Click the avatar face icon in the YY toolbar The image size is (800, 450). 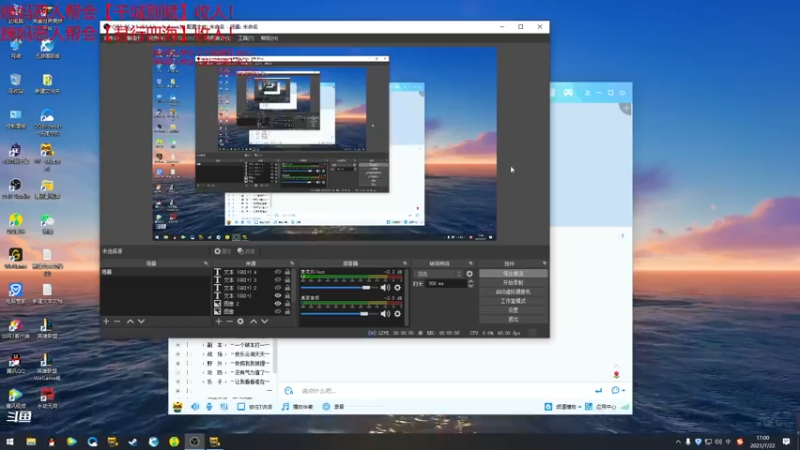point(178,407)
